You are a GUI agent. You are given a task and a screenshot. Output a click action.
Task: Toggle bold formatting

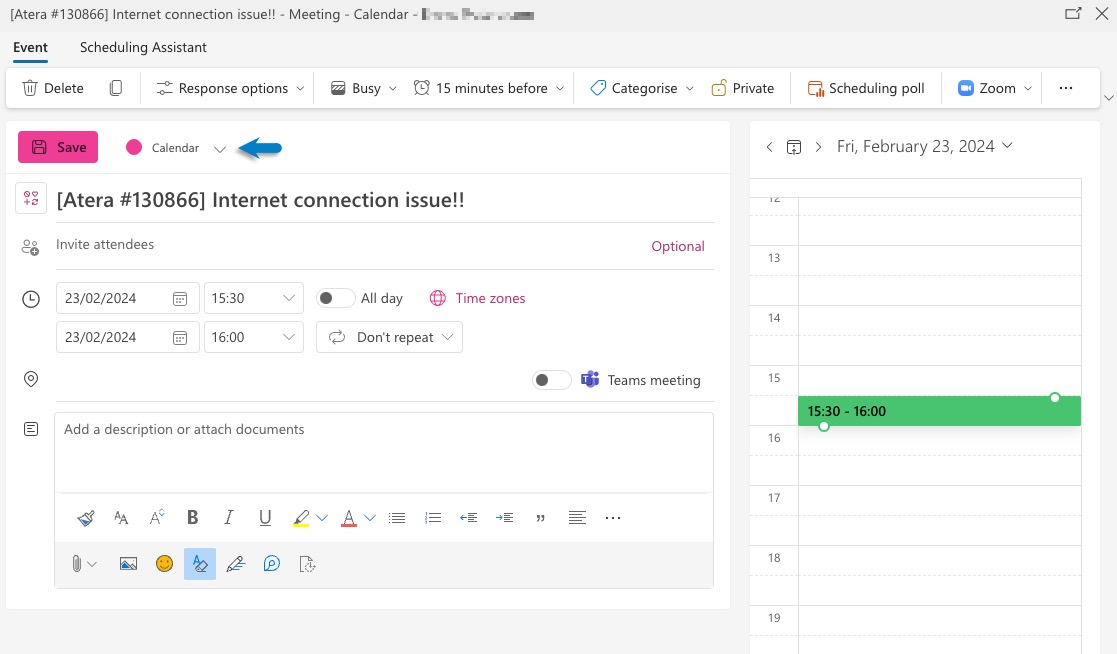[x=192, y=518]
